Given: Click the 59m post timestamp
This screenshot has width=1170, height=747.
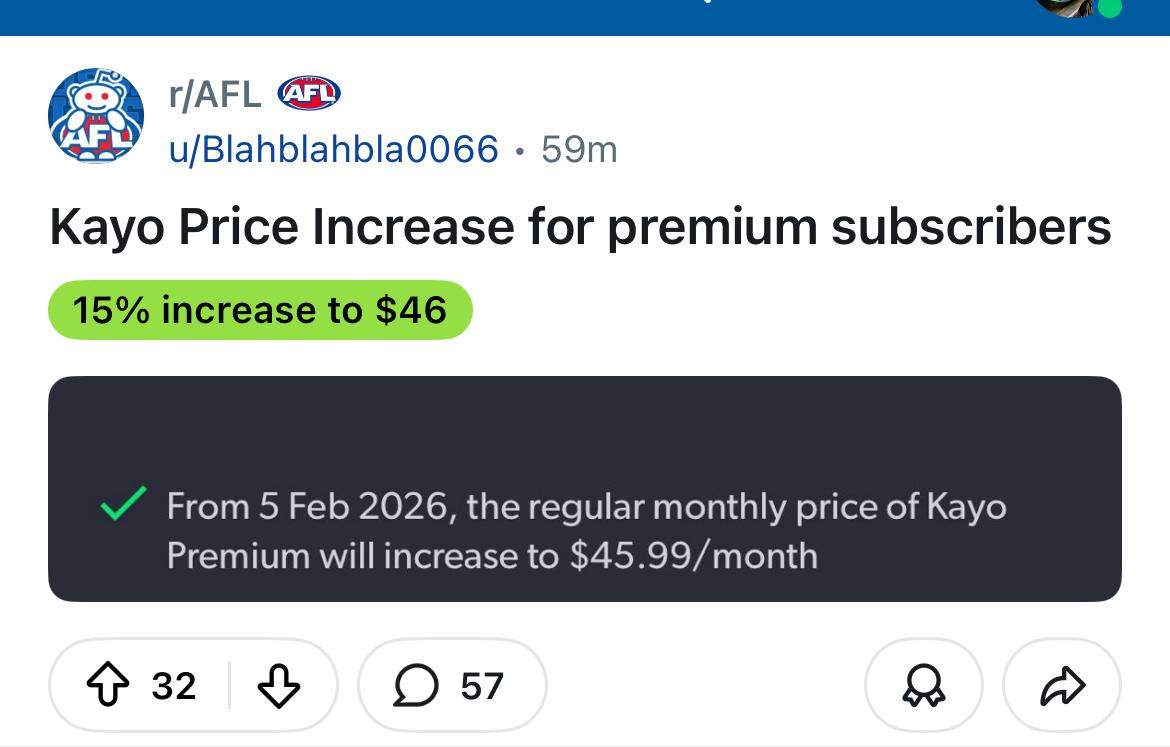Looking at the screenshot, I should 579,150.
